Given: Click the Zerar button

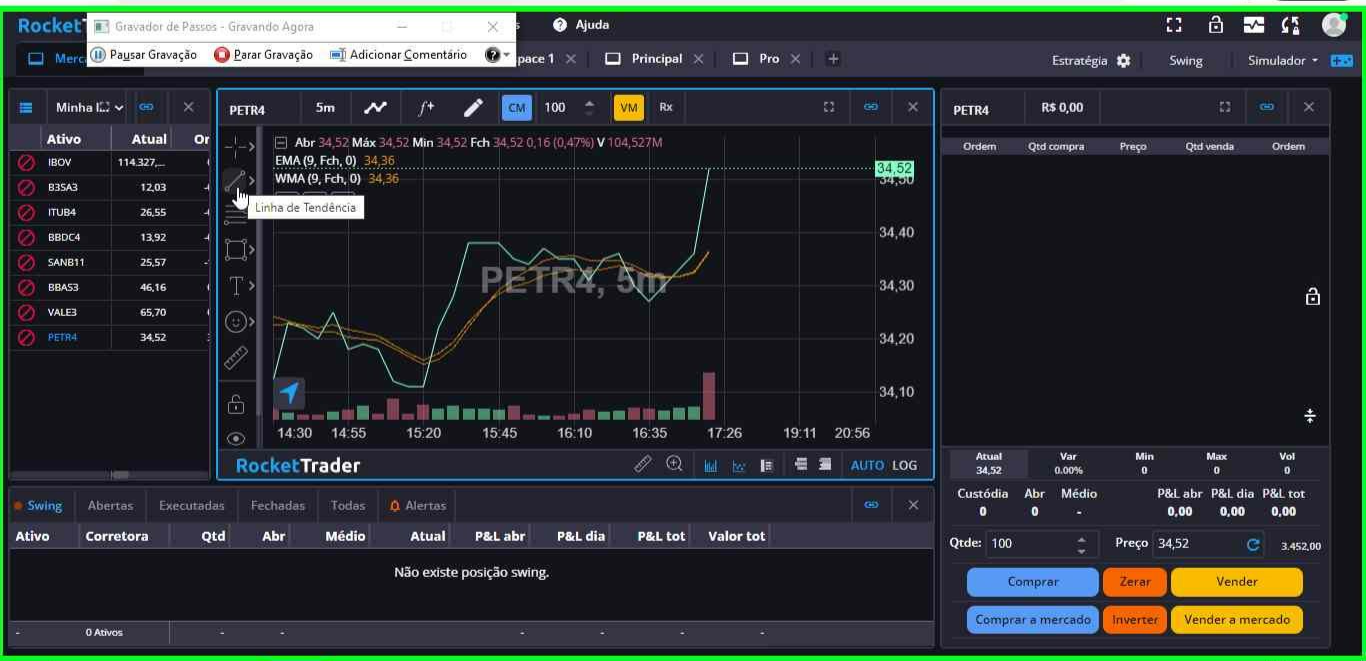Looking at the screenshot, I should pyautogui.click(x=1135, y=581).
